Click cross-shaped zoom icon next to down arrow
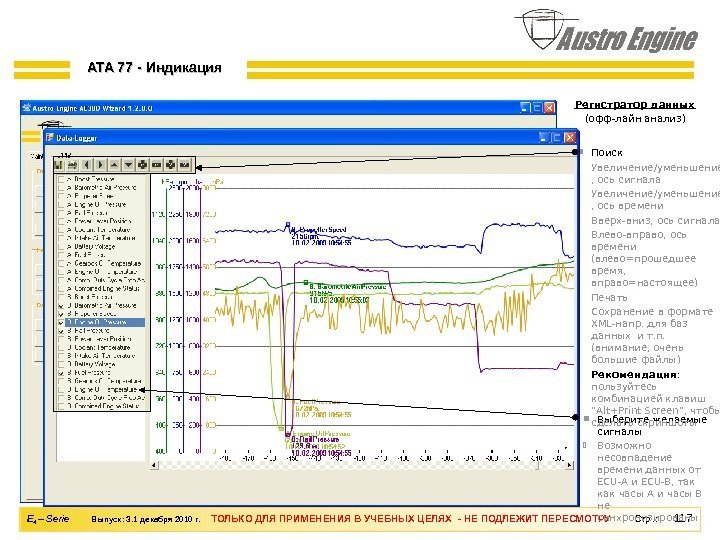The height and width of the screenshot is (540, 720). (x=142, y=164)
